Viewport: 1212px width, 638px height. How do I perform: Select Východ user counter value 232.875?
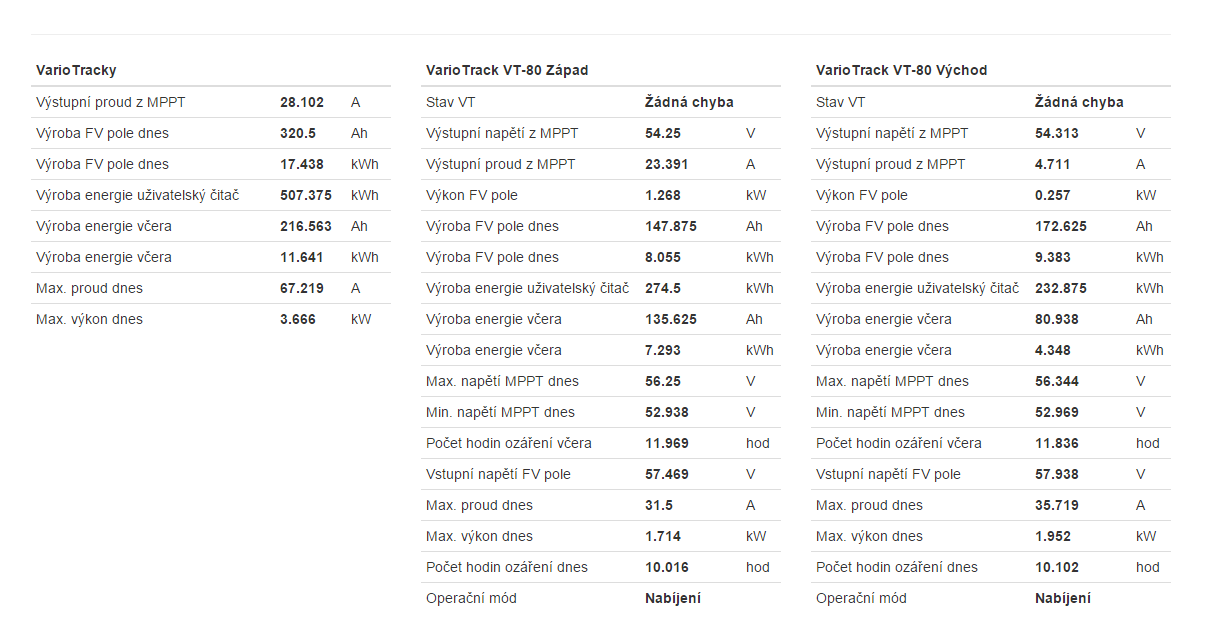(1061, 288)
